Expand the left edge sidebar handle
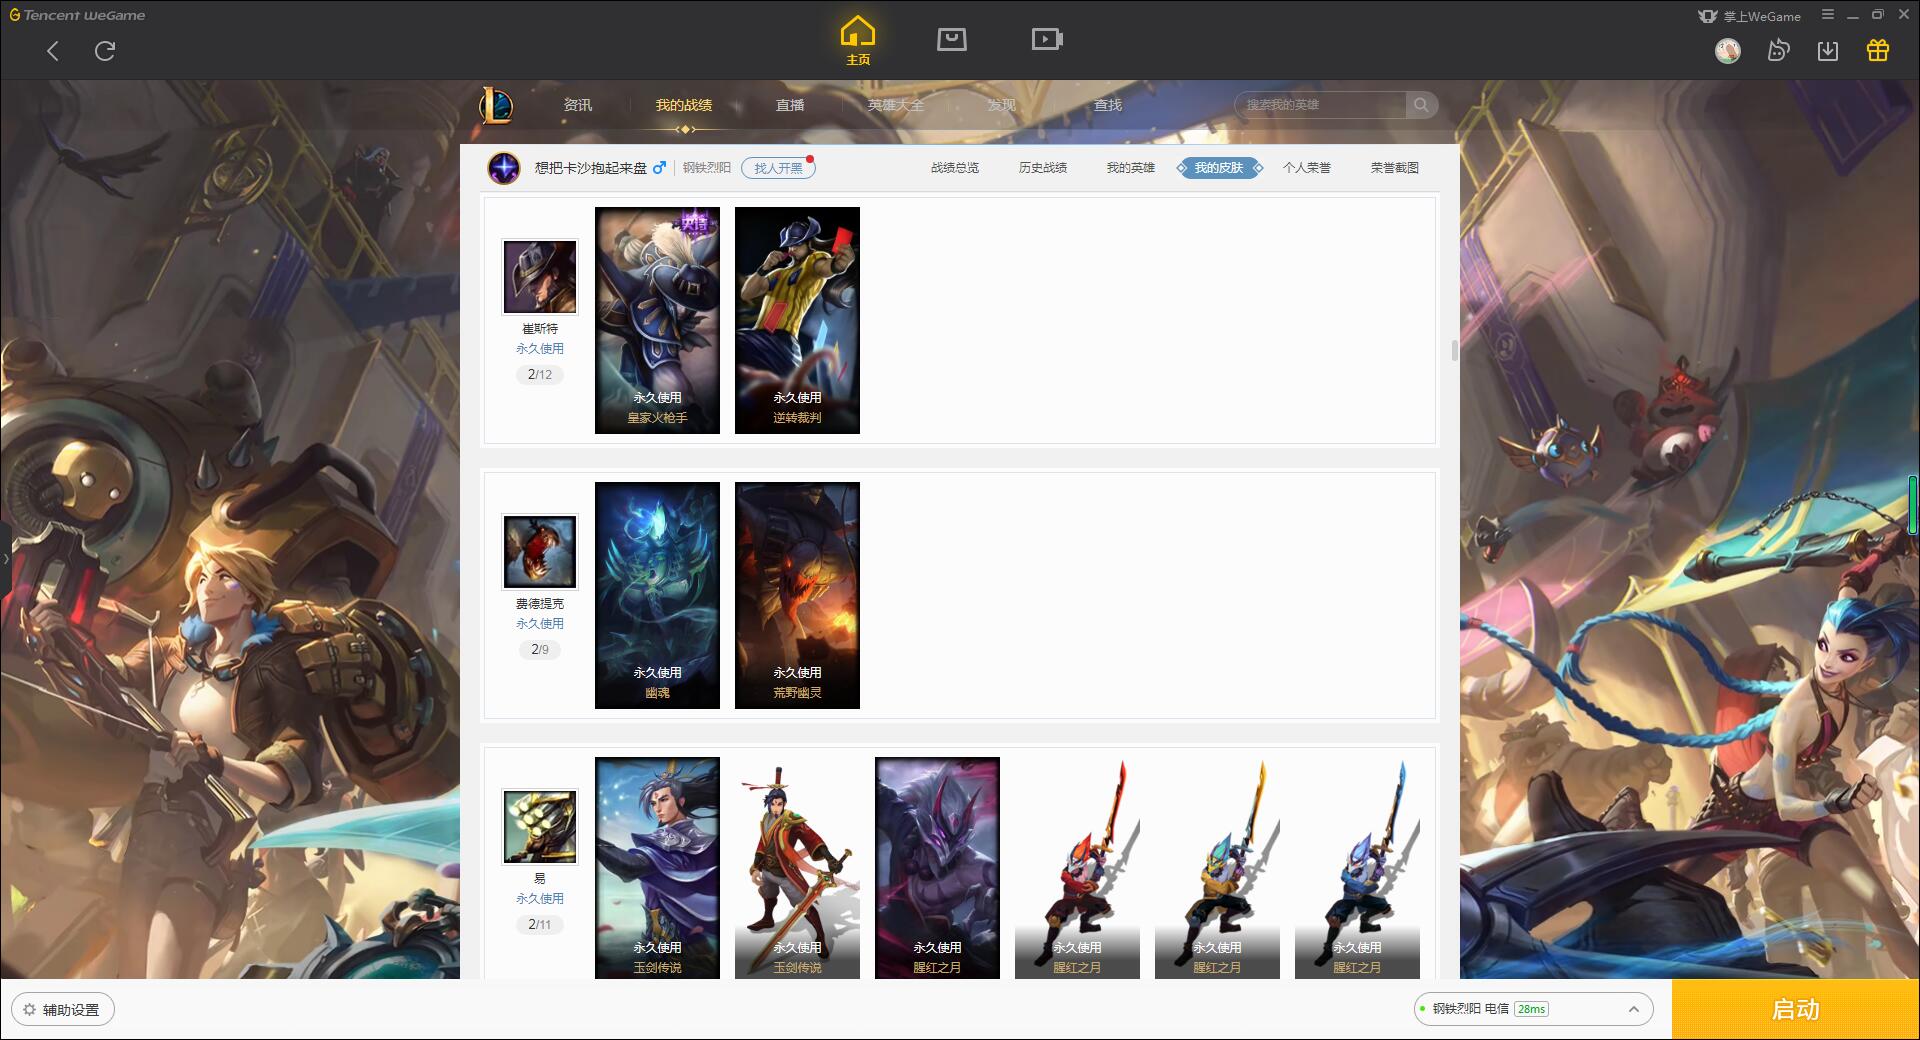The width and height of the screenshot is (1920, 1040). [x=5, y=558]
